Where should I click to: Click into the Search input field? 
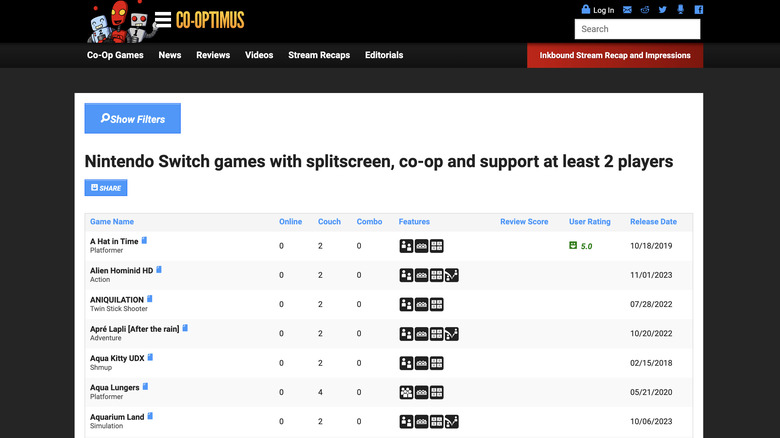point(637,29)
